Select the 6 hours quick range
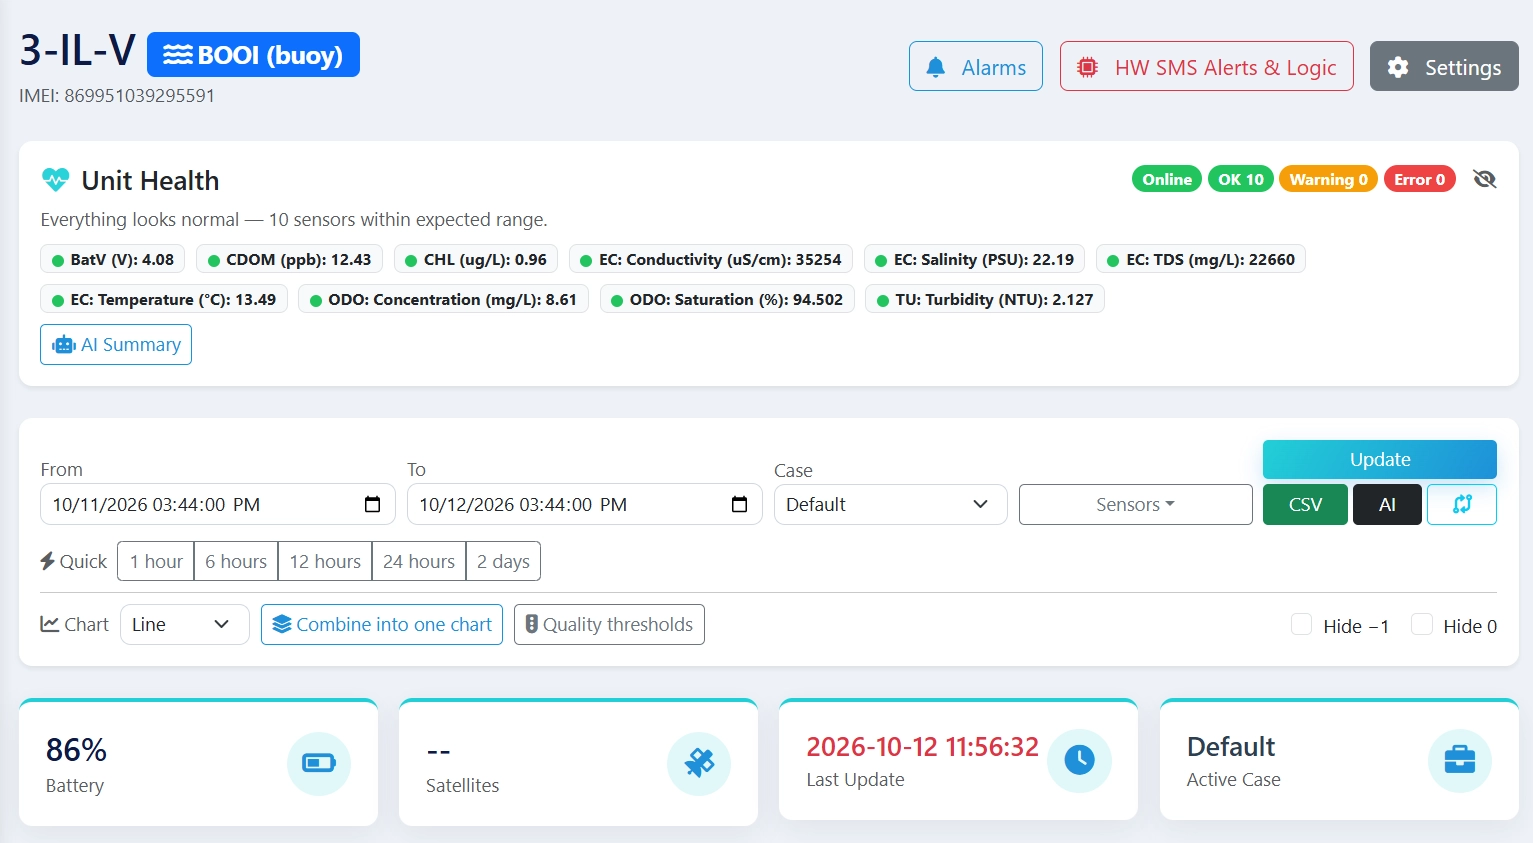Screen dimensions: 1533x843 coord(236,561)
